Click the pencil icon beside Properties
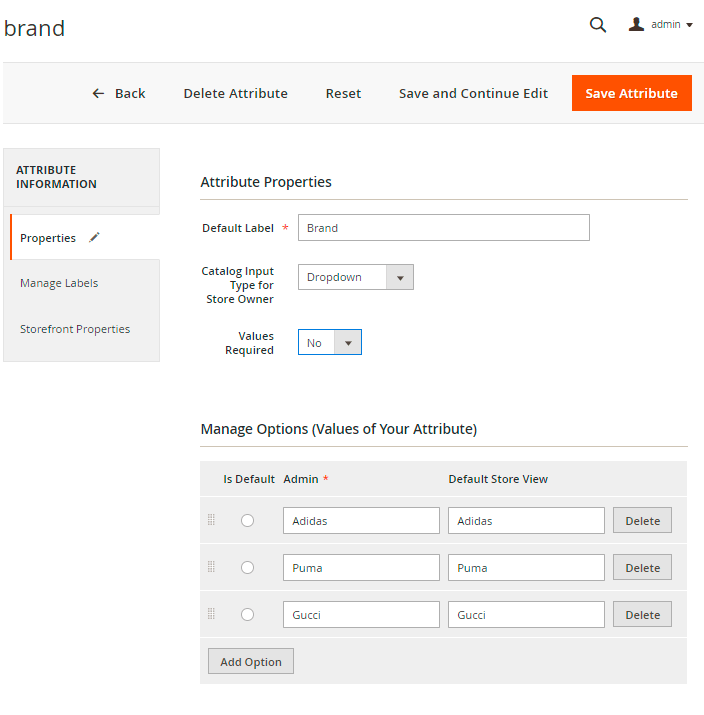Screen dimensions: 704x715 click(95, 238)
